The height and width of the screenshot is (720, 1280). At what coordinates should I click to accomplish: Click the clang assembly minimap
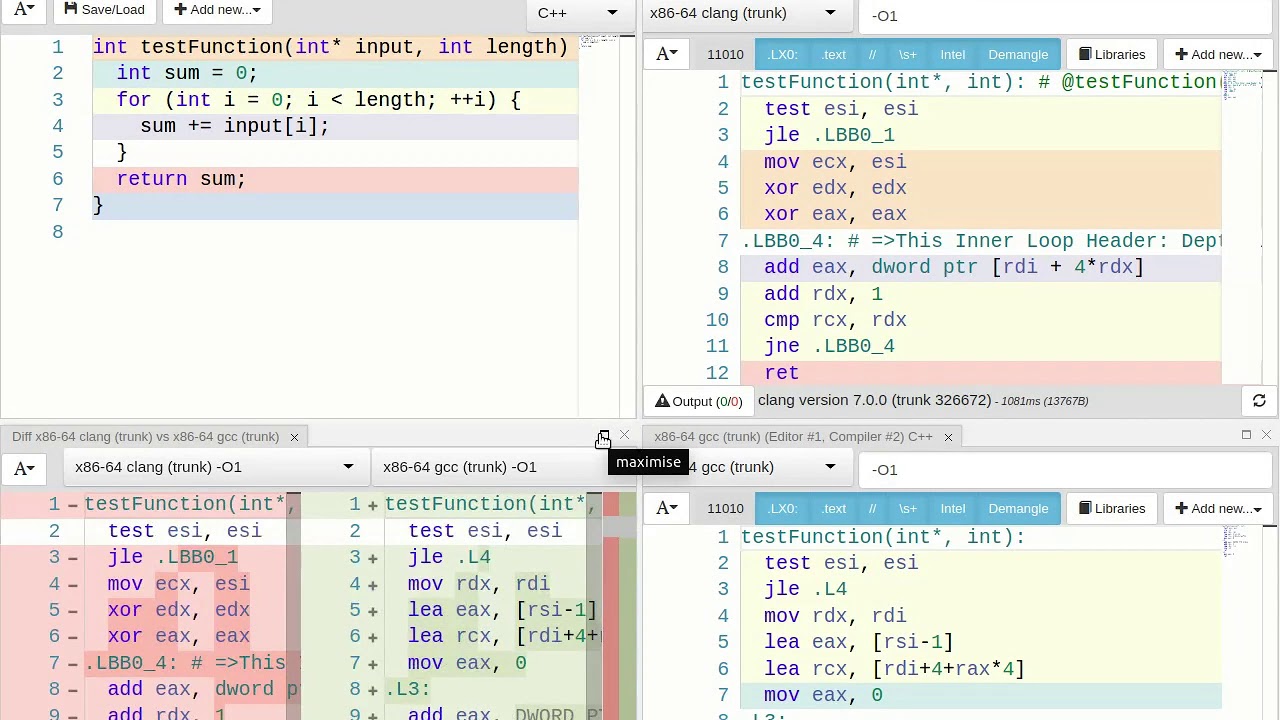point(1242,226)
